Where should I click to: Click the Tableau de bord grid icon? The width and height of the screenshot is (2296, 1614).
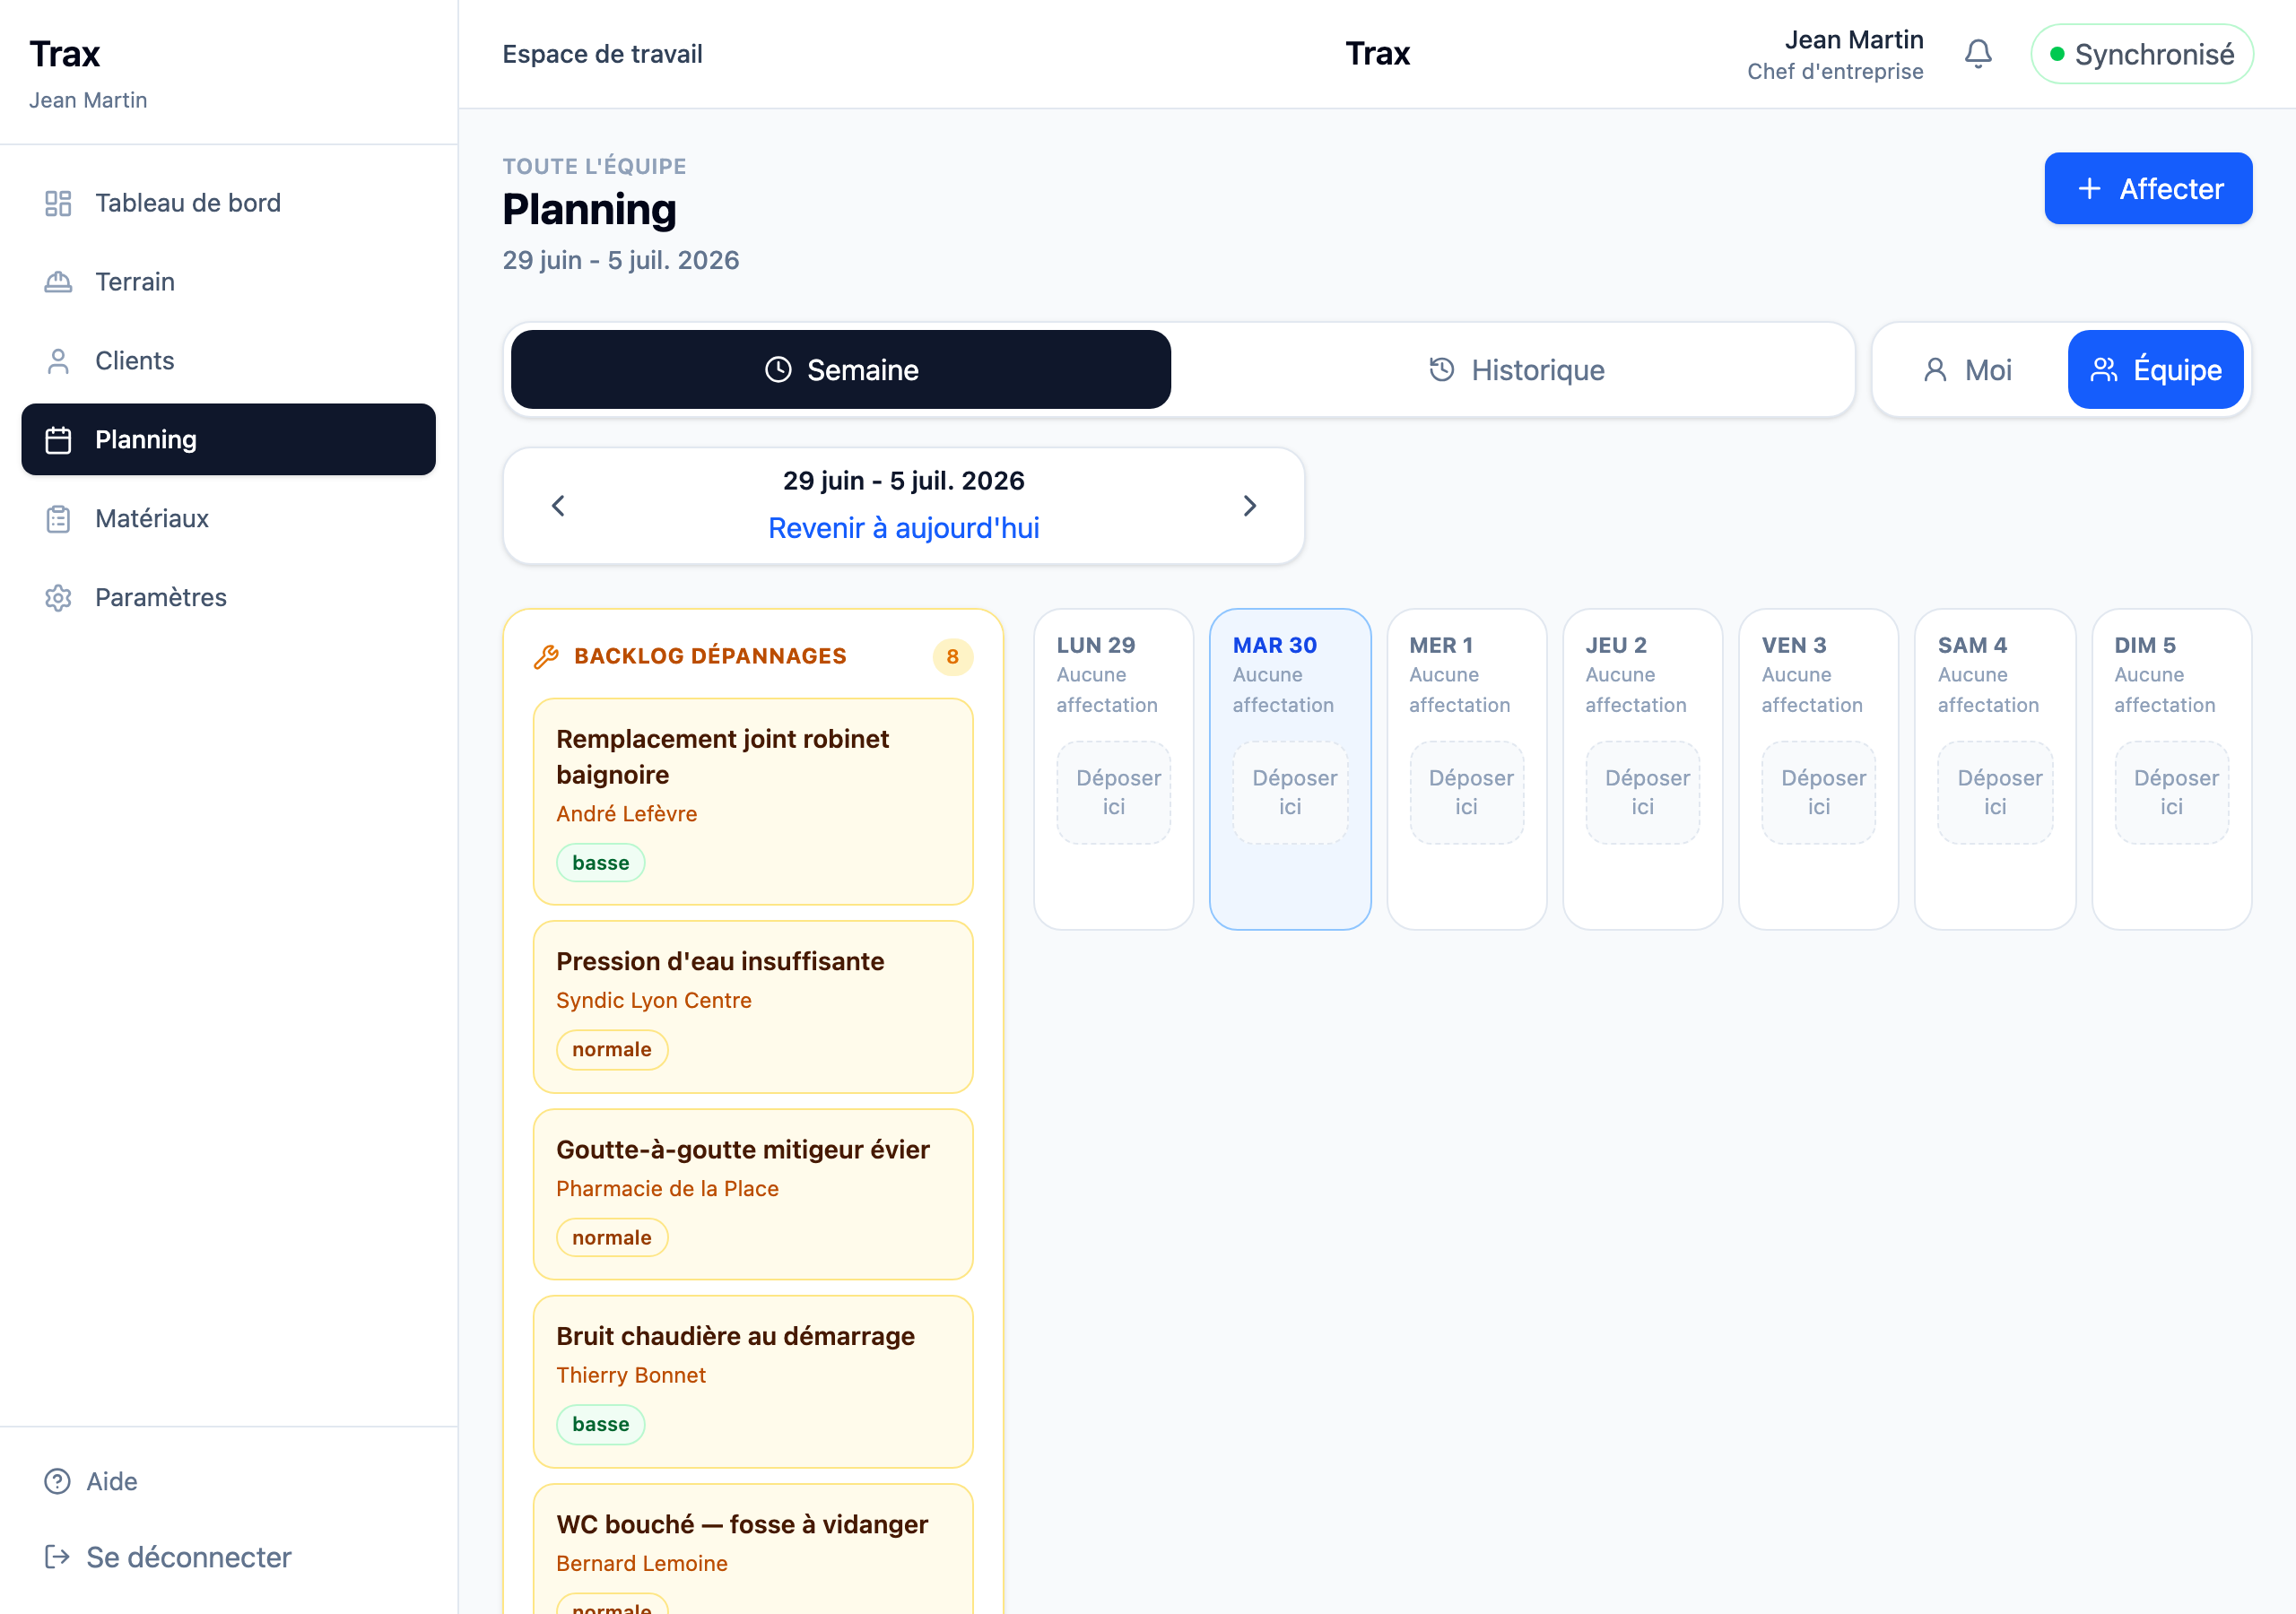coord(58,203)
